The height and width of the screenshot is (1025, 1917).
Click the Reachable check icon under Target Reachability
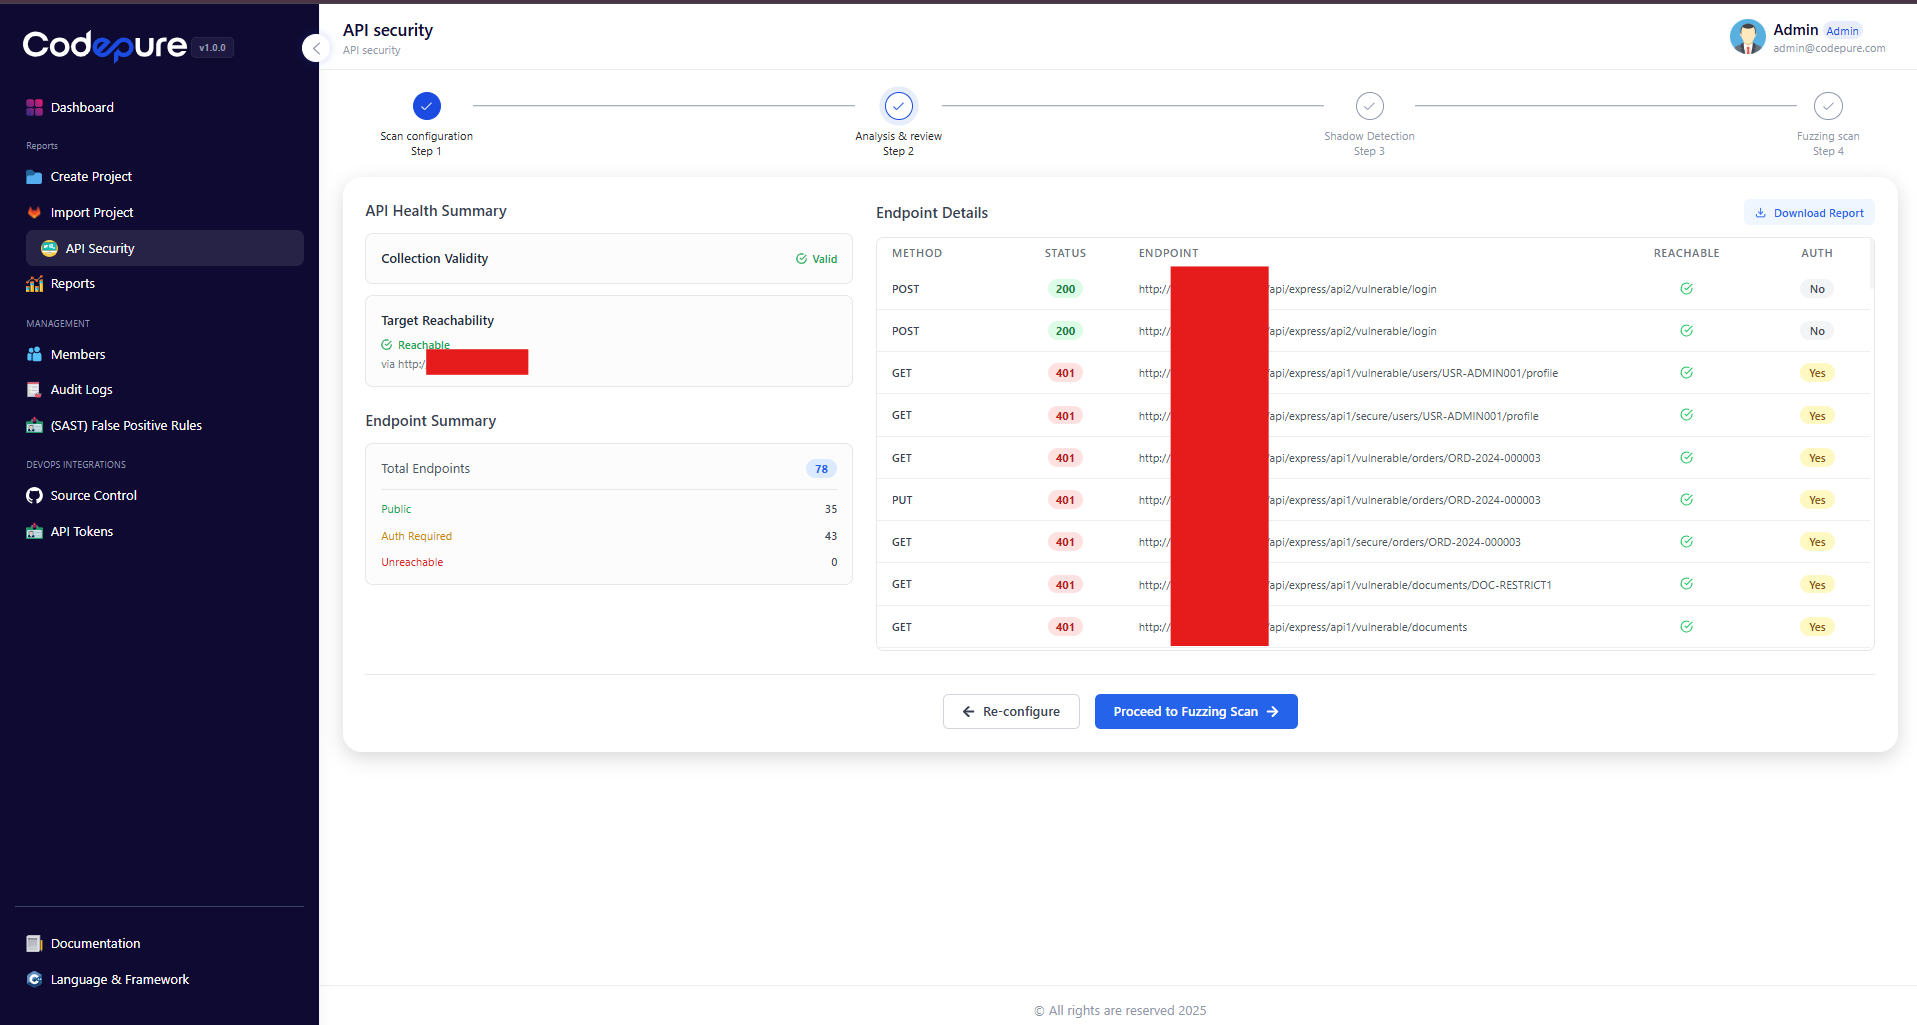[387, 345]
